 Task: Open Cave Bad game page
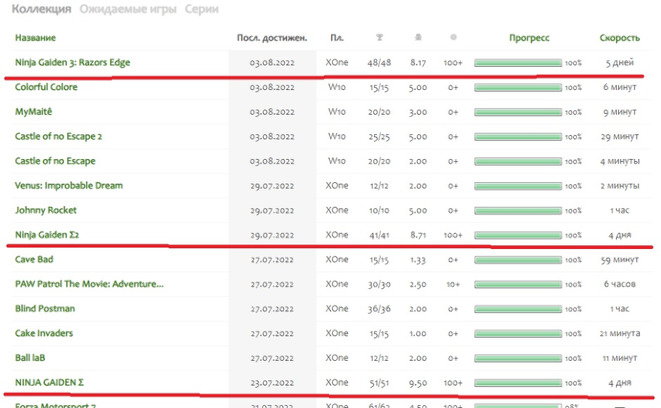tap(34, 259)
